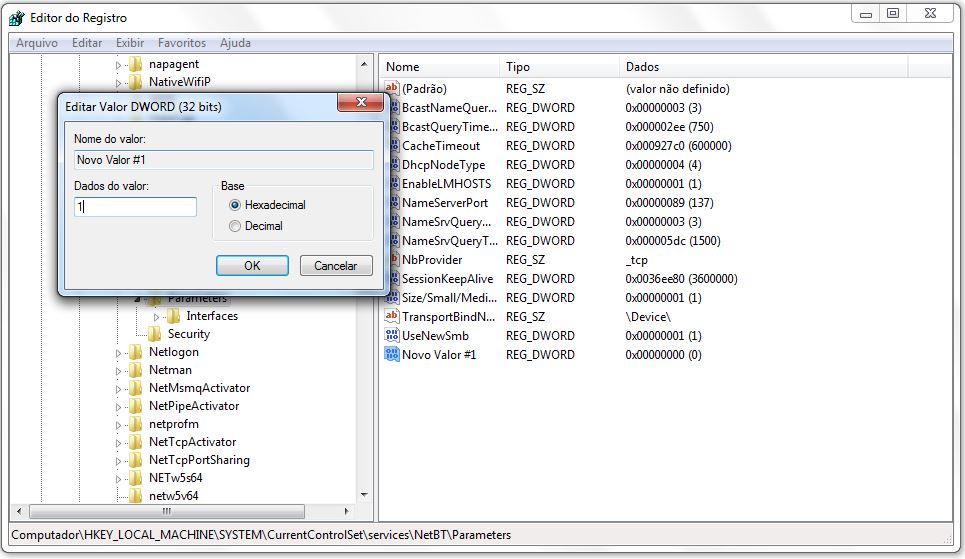This screenshot has height=559, width=965.
Task: Click the (Padrão) string value icon
Action: tap(391, 89)
